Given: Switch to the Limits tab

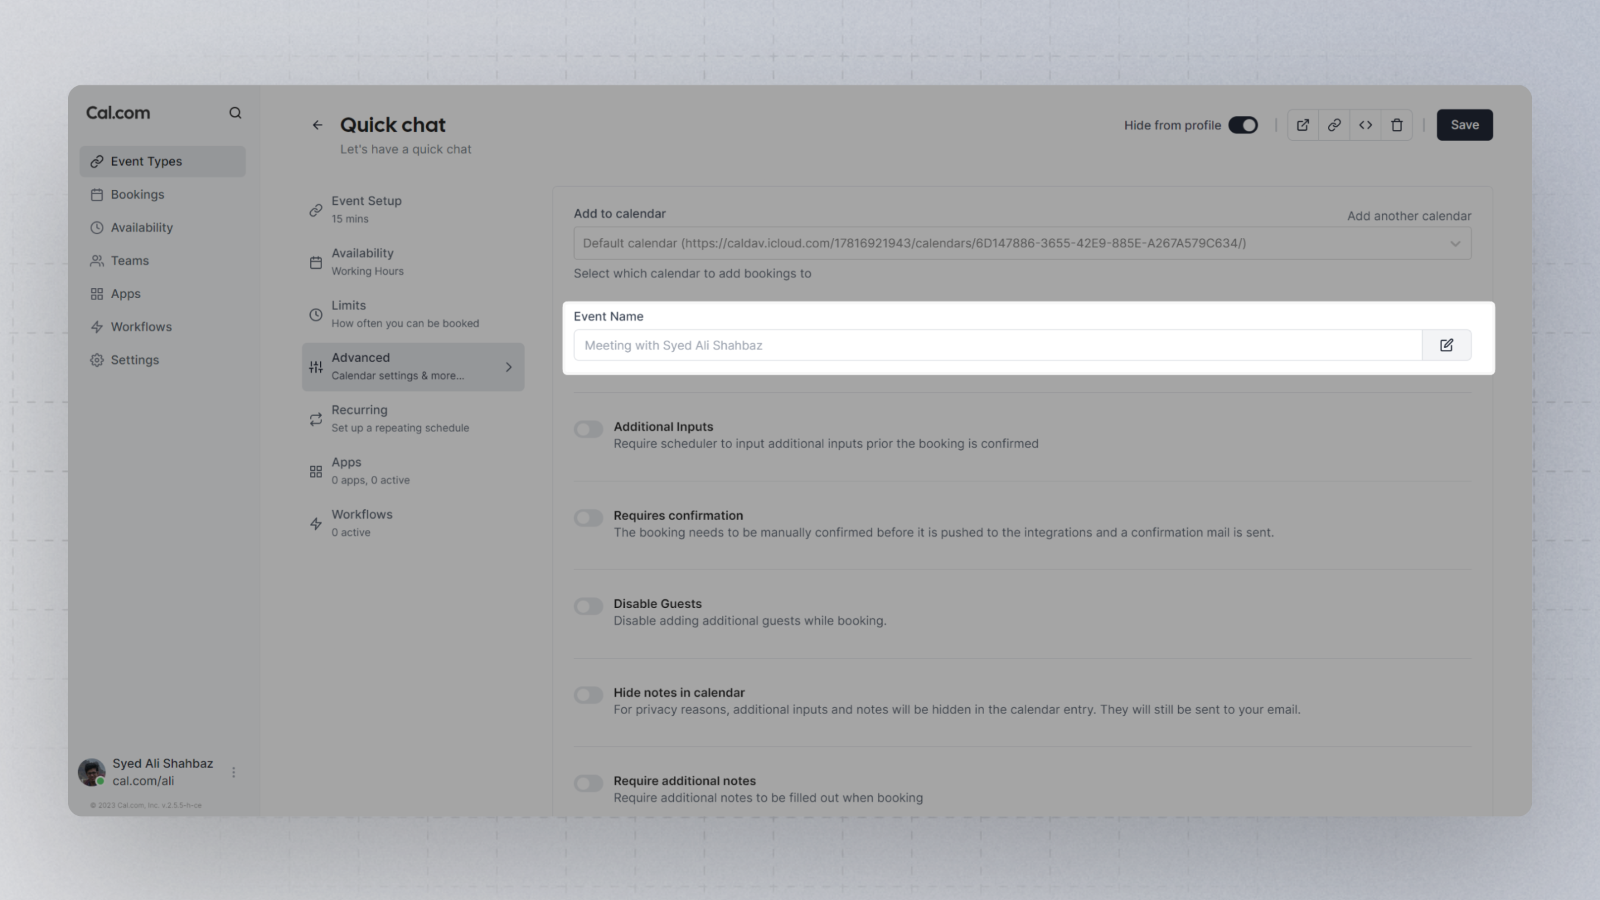Looking at the screenshot, I should point(413,314).
